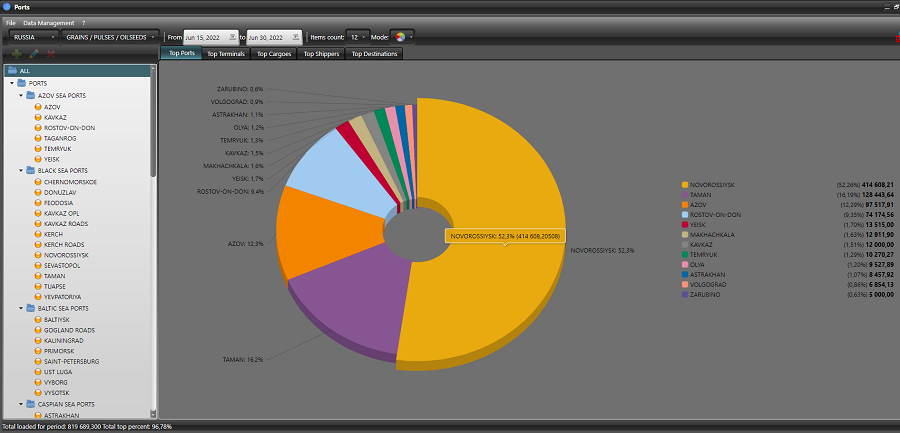Click the TEMRYUK green legend swatch

[x=685, y=254]
